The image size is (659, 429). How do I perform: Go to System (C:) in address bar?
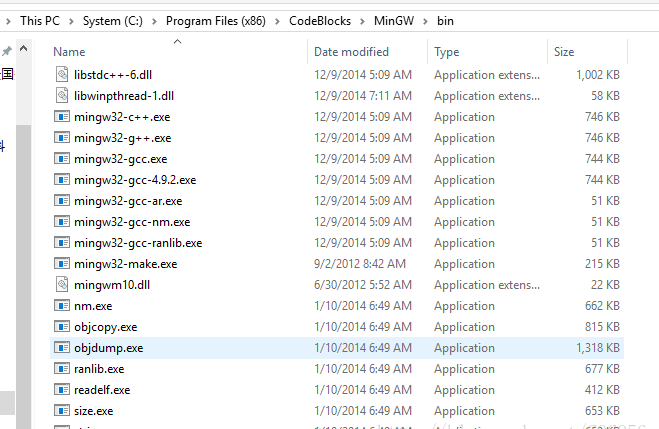113,21
